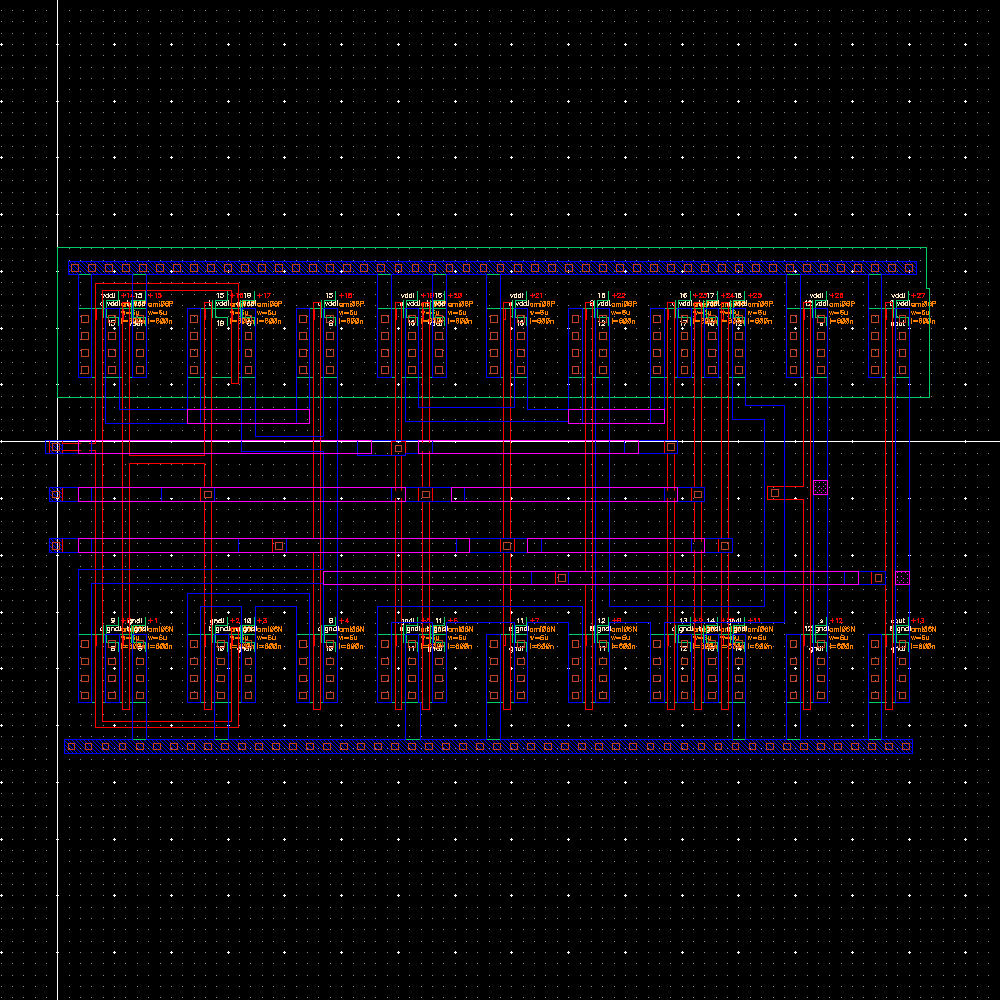Screen dimensions: 1000x1000
Task: Select the contact at right end of third horizontal track
Action: 724,546
